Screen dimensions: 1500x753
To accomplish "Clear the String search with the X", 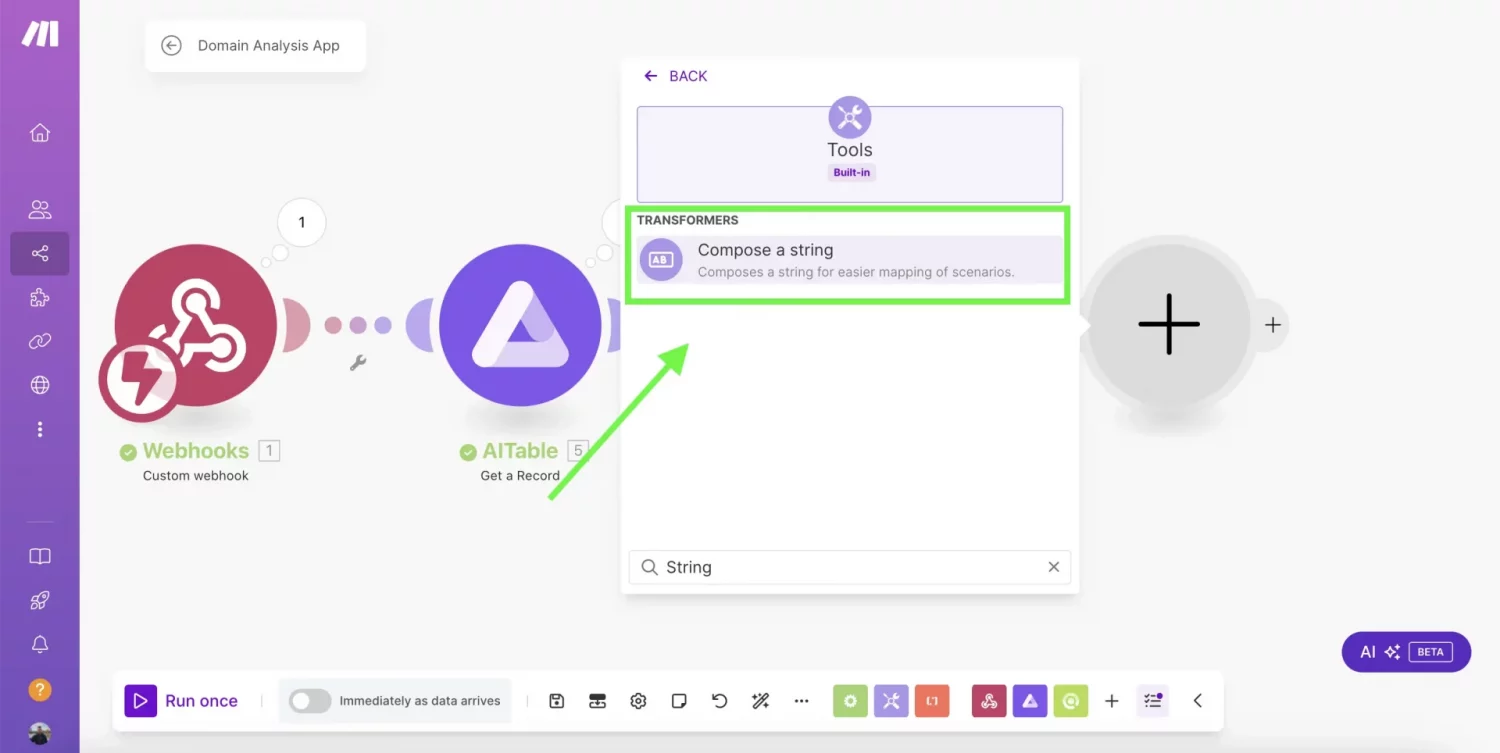I will [1053, 567].
